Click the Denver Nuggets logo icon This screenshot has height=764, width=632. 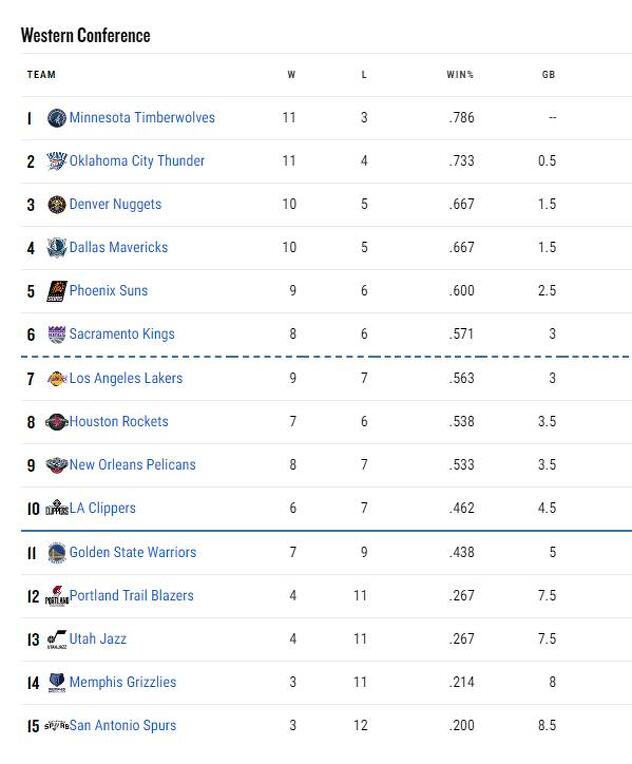tap(57, 205)
